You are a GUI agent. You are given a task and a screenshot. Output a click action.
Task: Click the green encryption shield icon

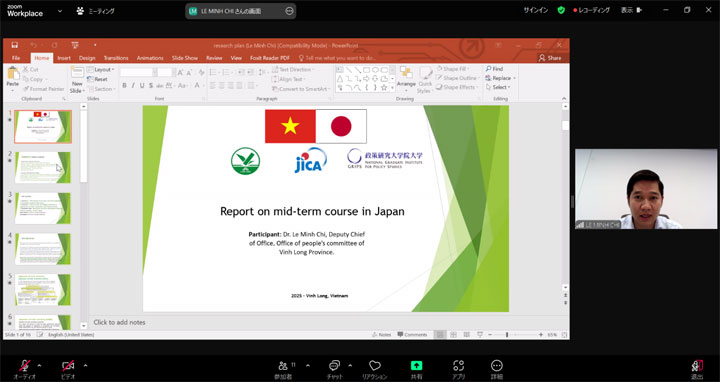pyautogui.click(x=561, y=10)
